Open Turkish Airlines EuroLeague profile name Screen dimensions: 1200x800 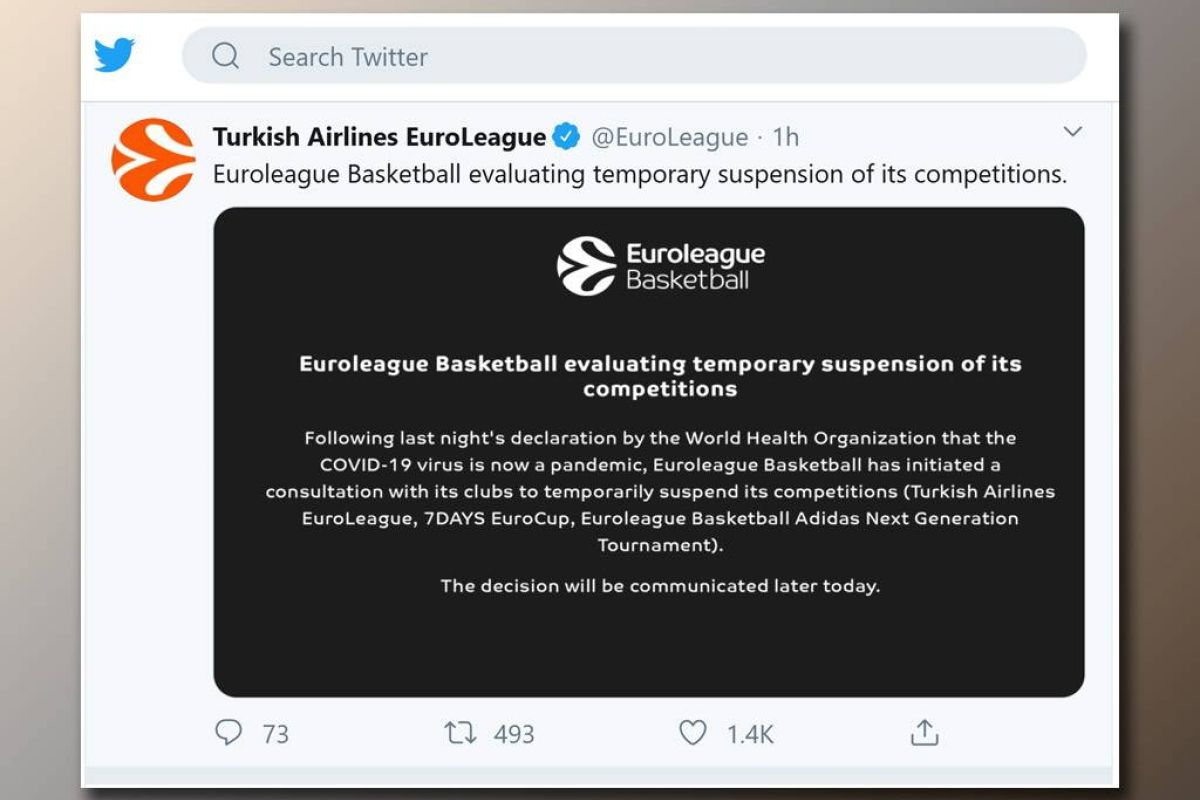click(x=379, y=137)
